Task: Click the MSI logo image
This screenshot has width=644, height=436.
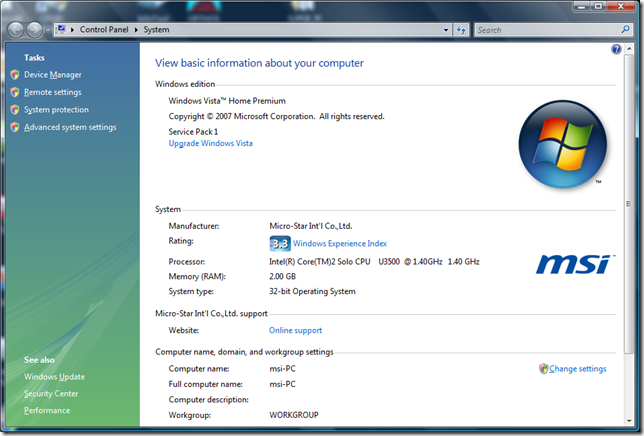Action: click(573, 263)
